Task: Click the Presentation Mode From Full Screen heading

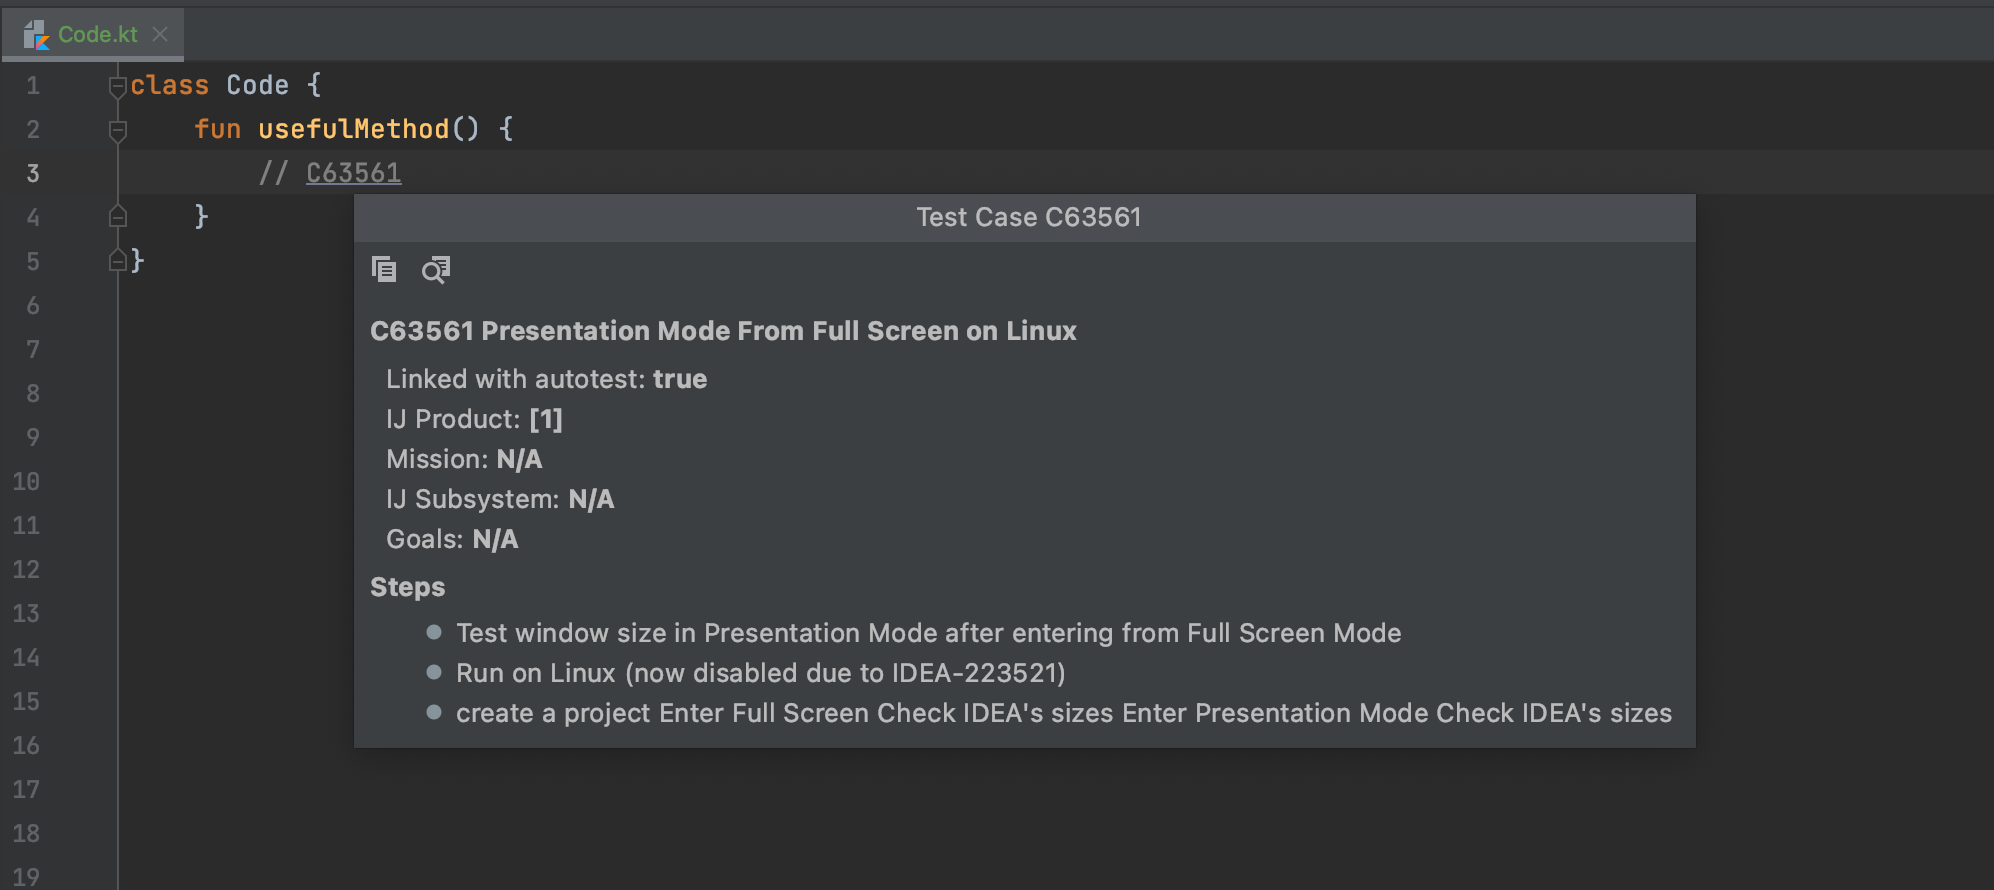Action: coord(778,331)
